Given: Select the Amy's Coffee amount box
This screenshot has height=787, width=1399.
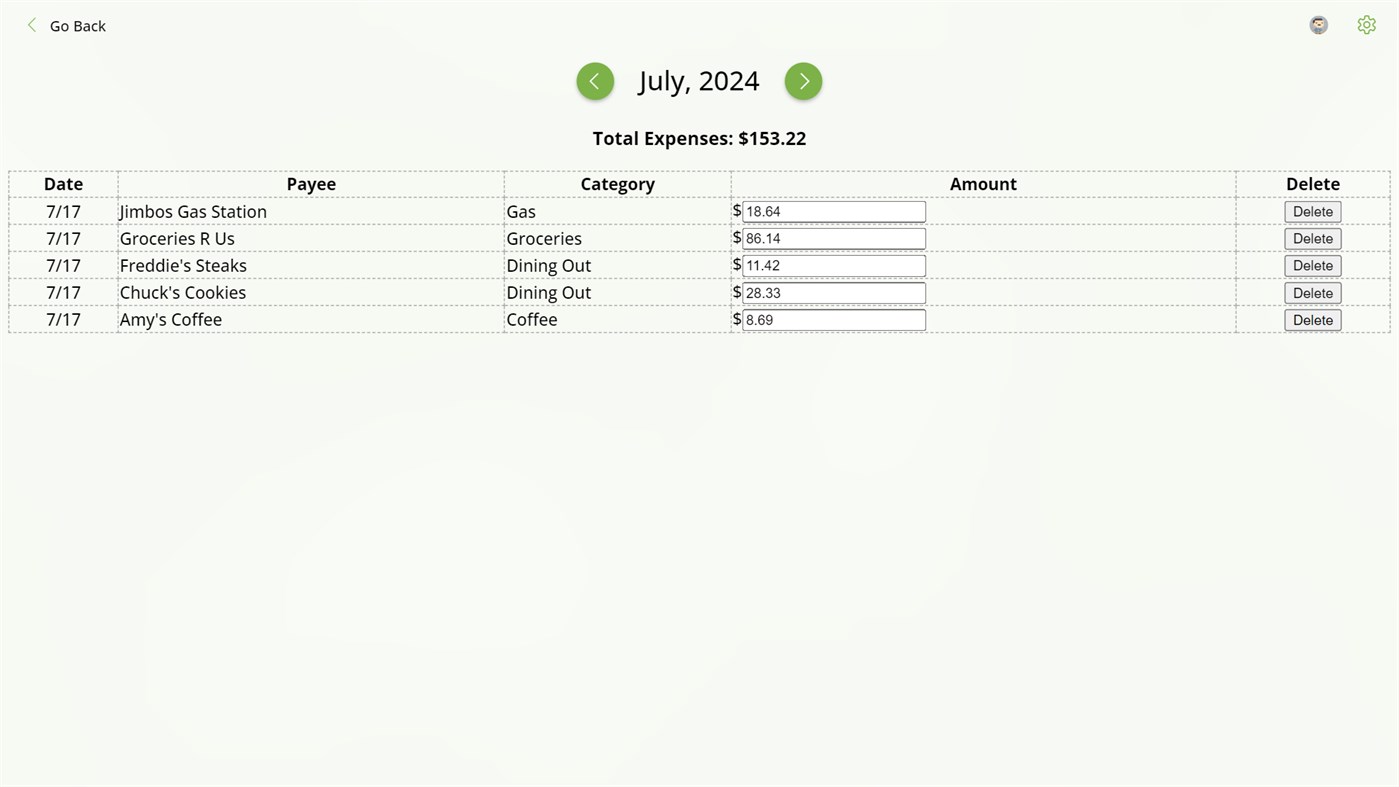Looking at the screenshot, I should pos(834,319).
